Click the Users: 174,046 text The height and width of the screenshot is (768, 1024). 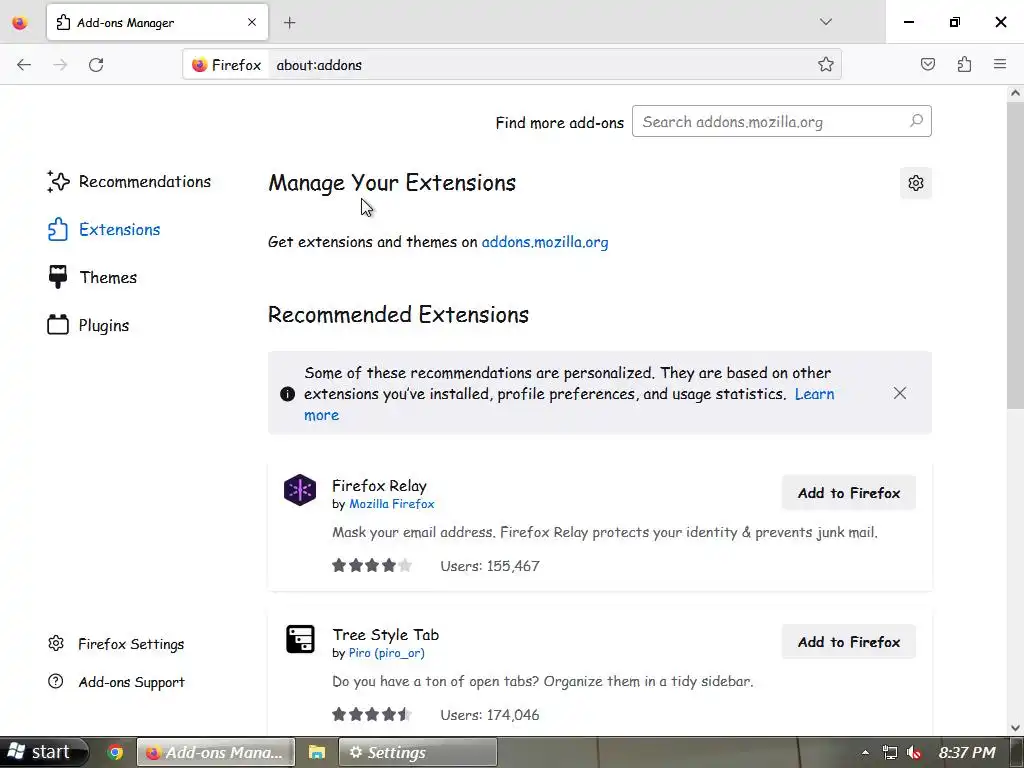pyautogui.click(x=490, y=715)
